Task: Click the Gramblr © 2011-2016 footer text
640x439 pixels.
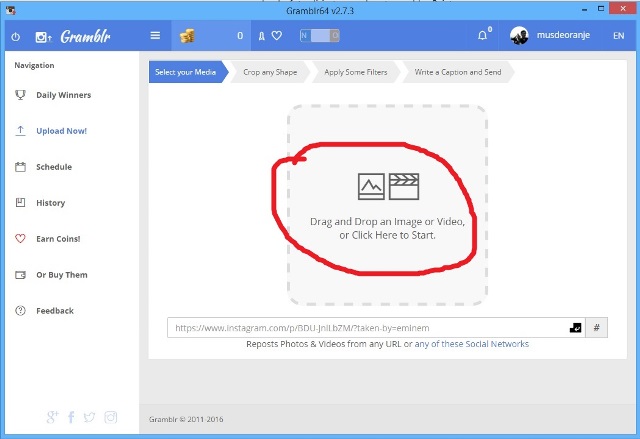Action: 186,419
